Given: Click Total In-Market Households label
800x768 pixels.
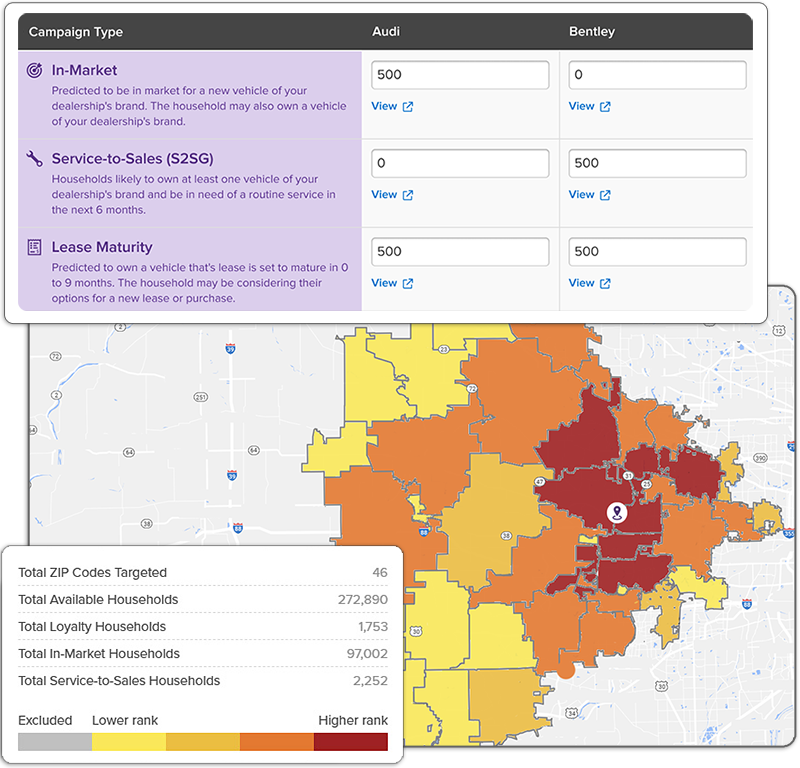Looking at the screenshot, I should point(99,654).
